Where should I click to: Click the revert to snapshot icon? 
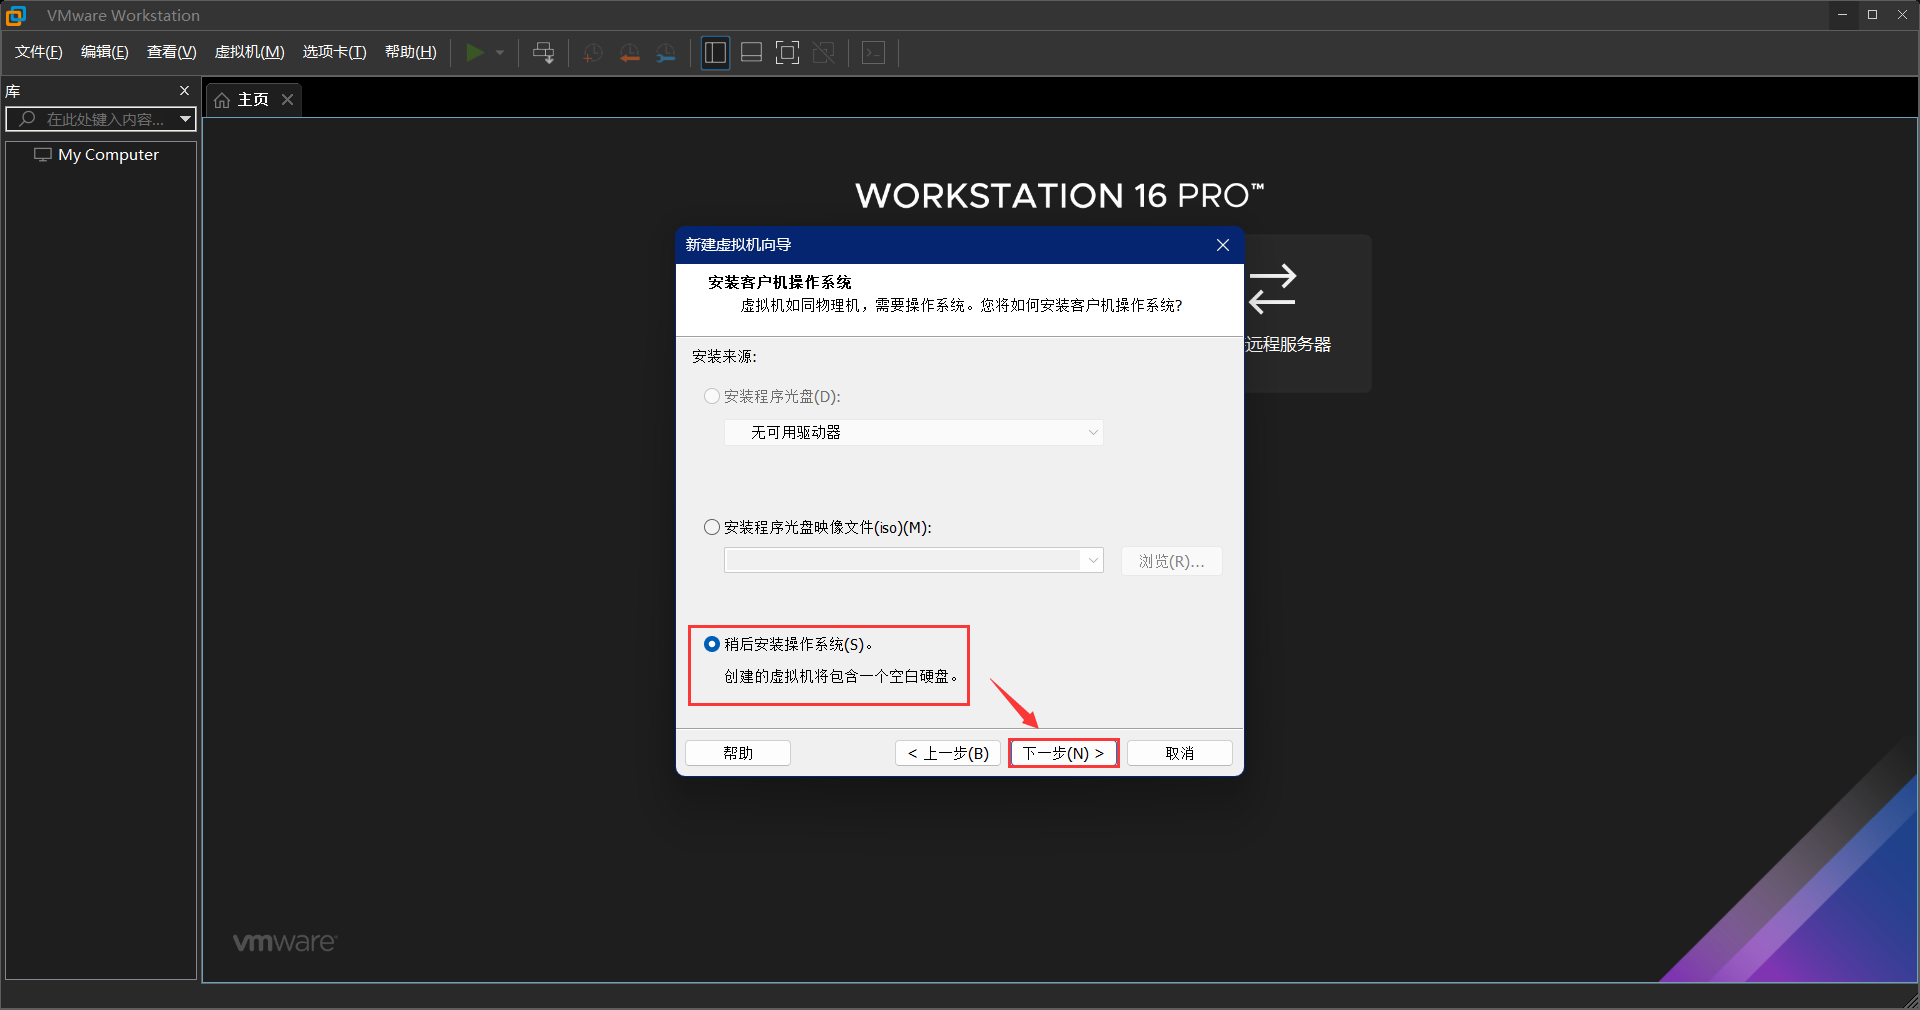(x=630, y=52)
